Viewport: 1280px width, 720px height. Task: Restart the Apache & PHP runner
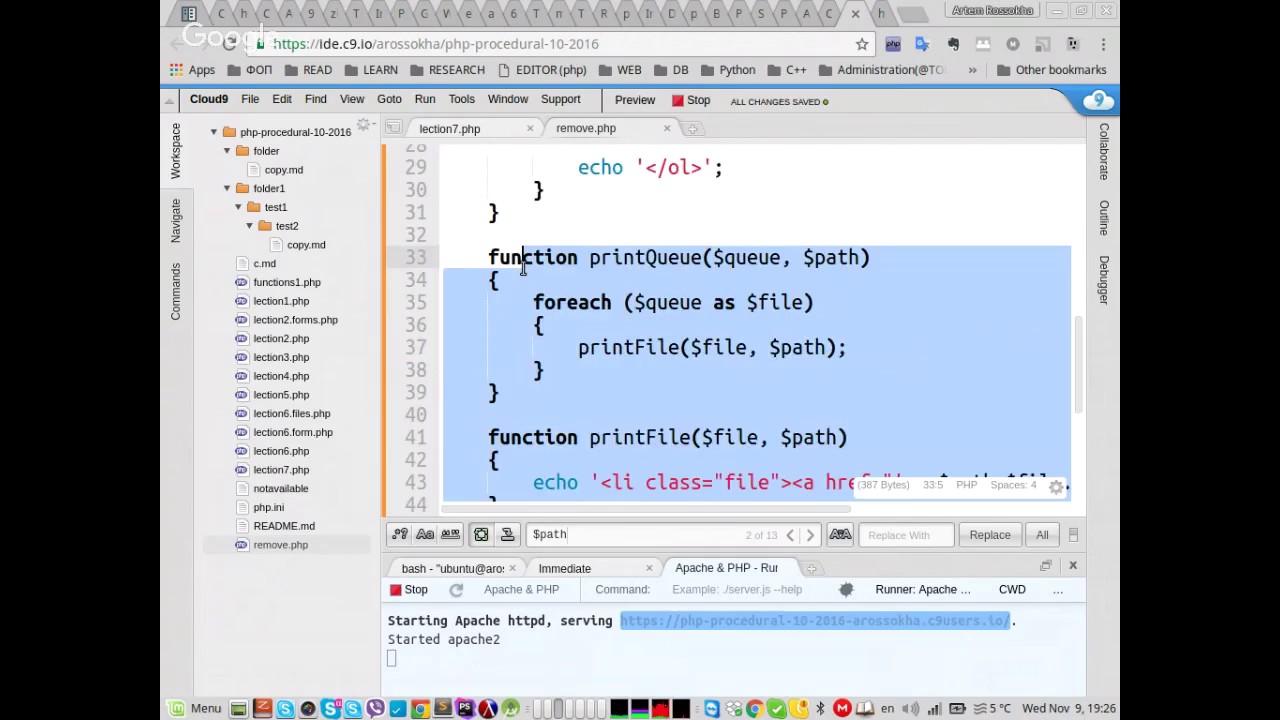pos(456,590)
